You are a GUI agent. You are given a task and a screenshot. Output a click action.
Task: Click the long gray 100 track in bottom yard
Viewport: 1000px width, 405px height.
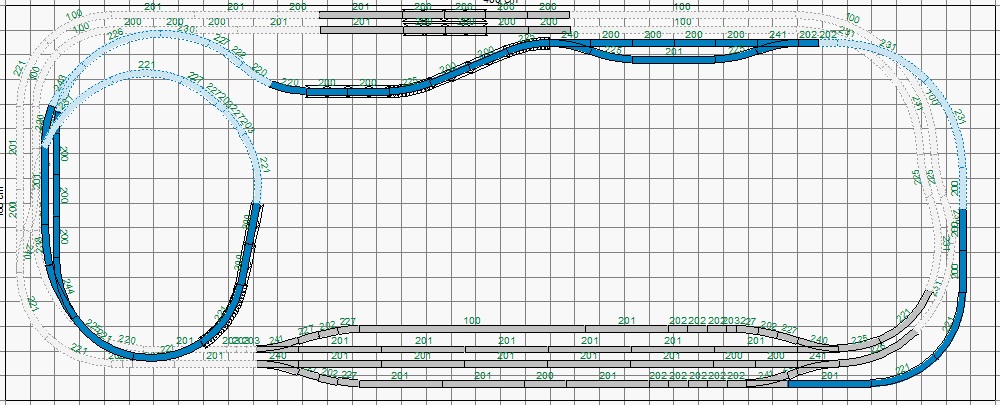[472, 328]
